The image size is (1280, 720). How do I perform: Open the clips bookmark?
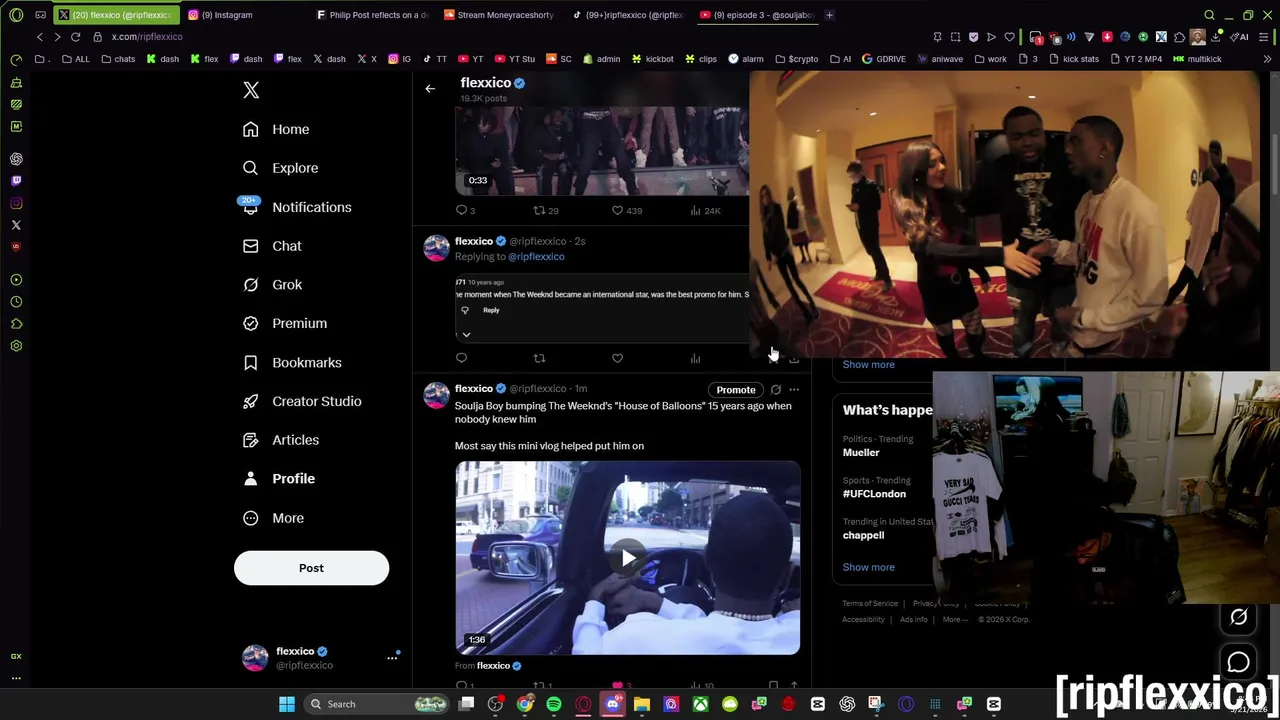[x=701, y=59]
